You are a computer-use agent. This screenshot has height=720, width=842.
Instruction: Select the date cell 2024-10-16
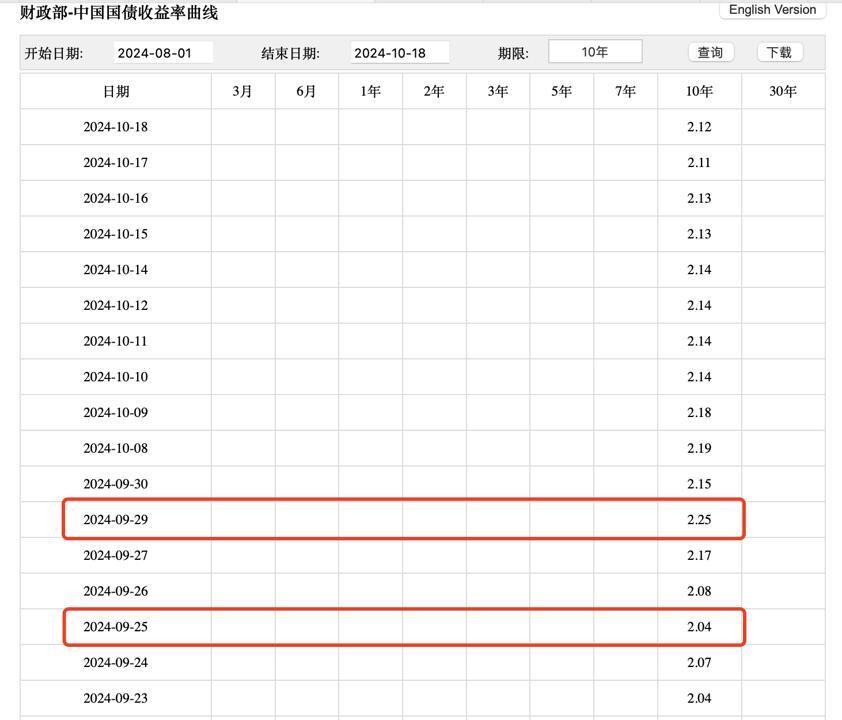point(115,199)
